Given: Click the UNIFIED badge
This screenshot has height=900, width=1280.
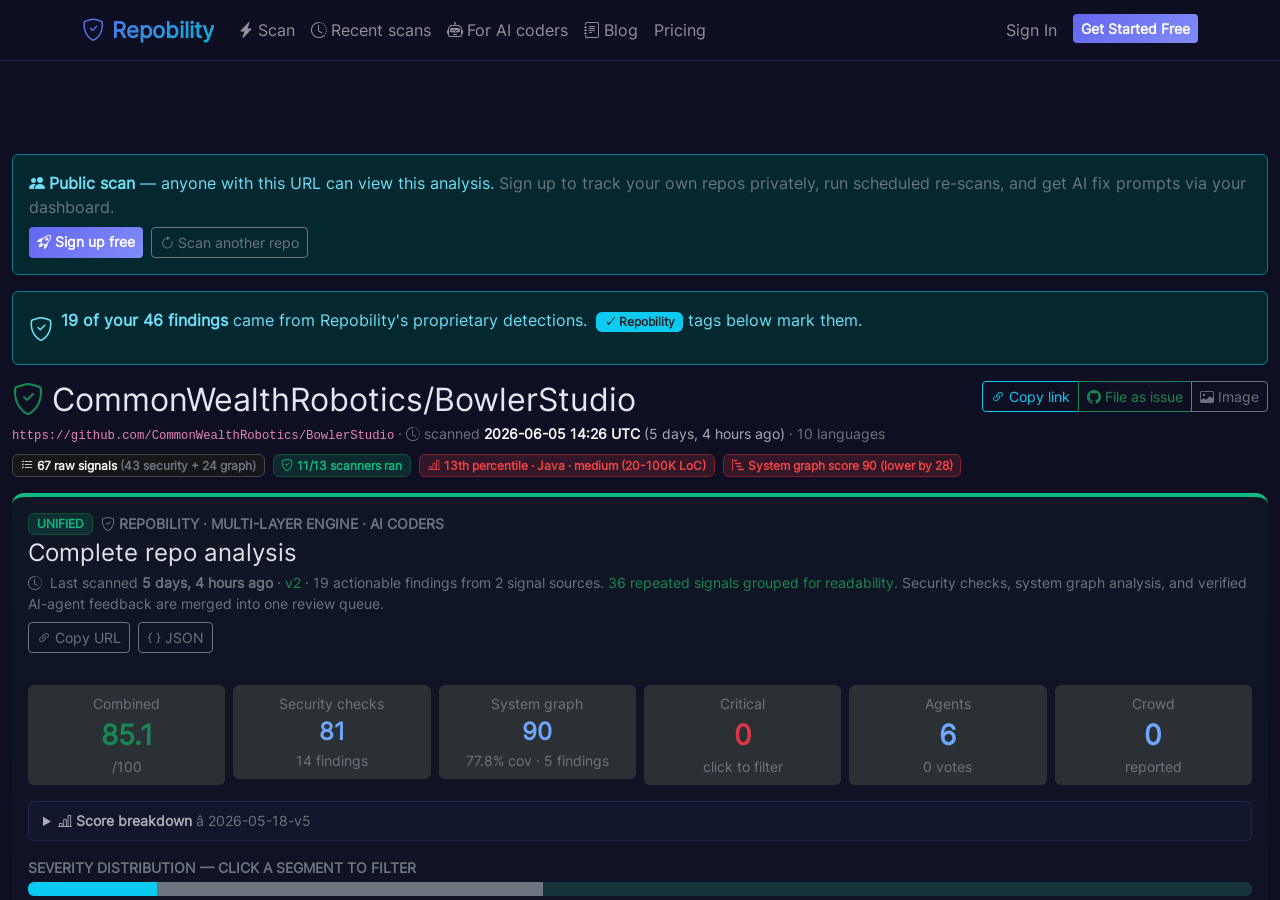Looking at the screenshot, I should click(60, 524).
